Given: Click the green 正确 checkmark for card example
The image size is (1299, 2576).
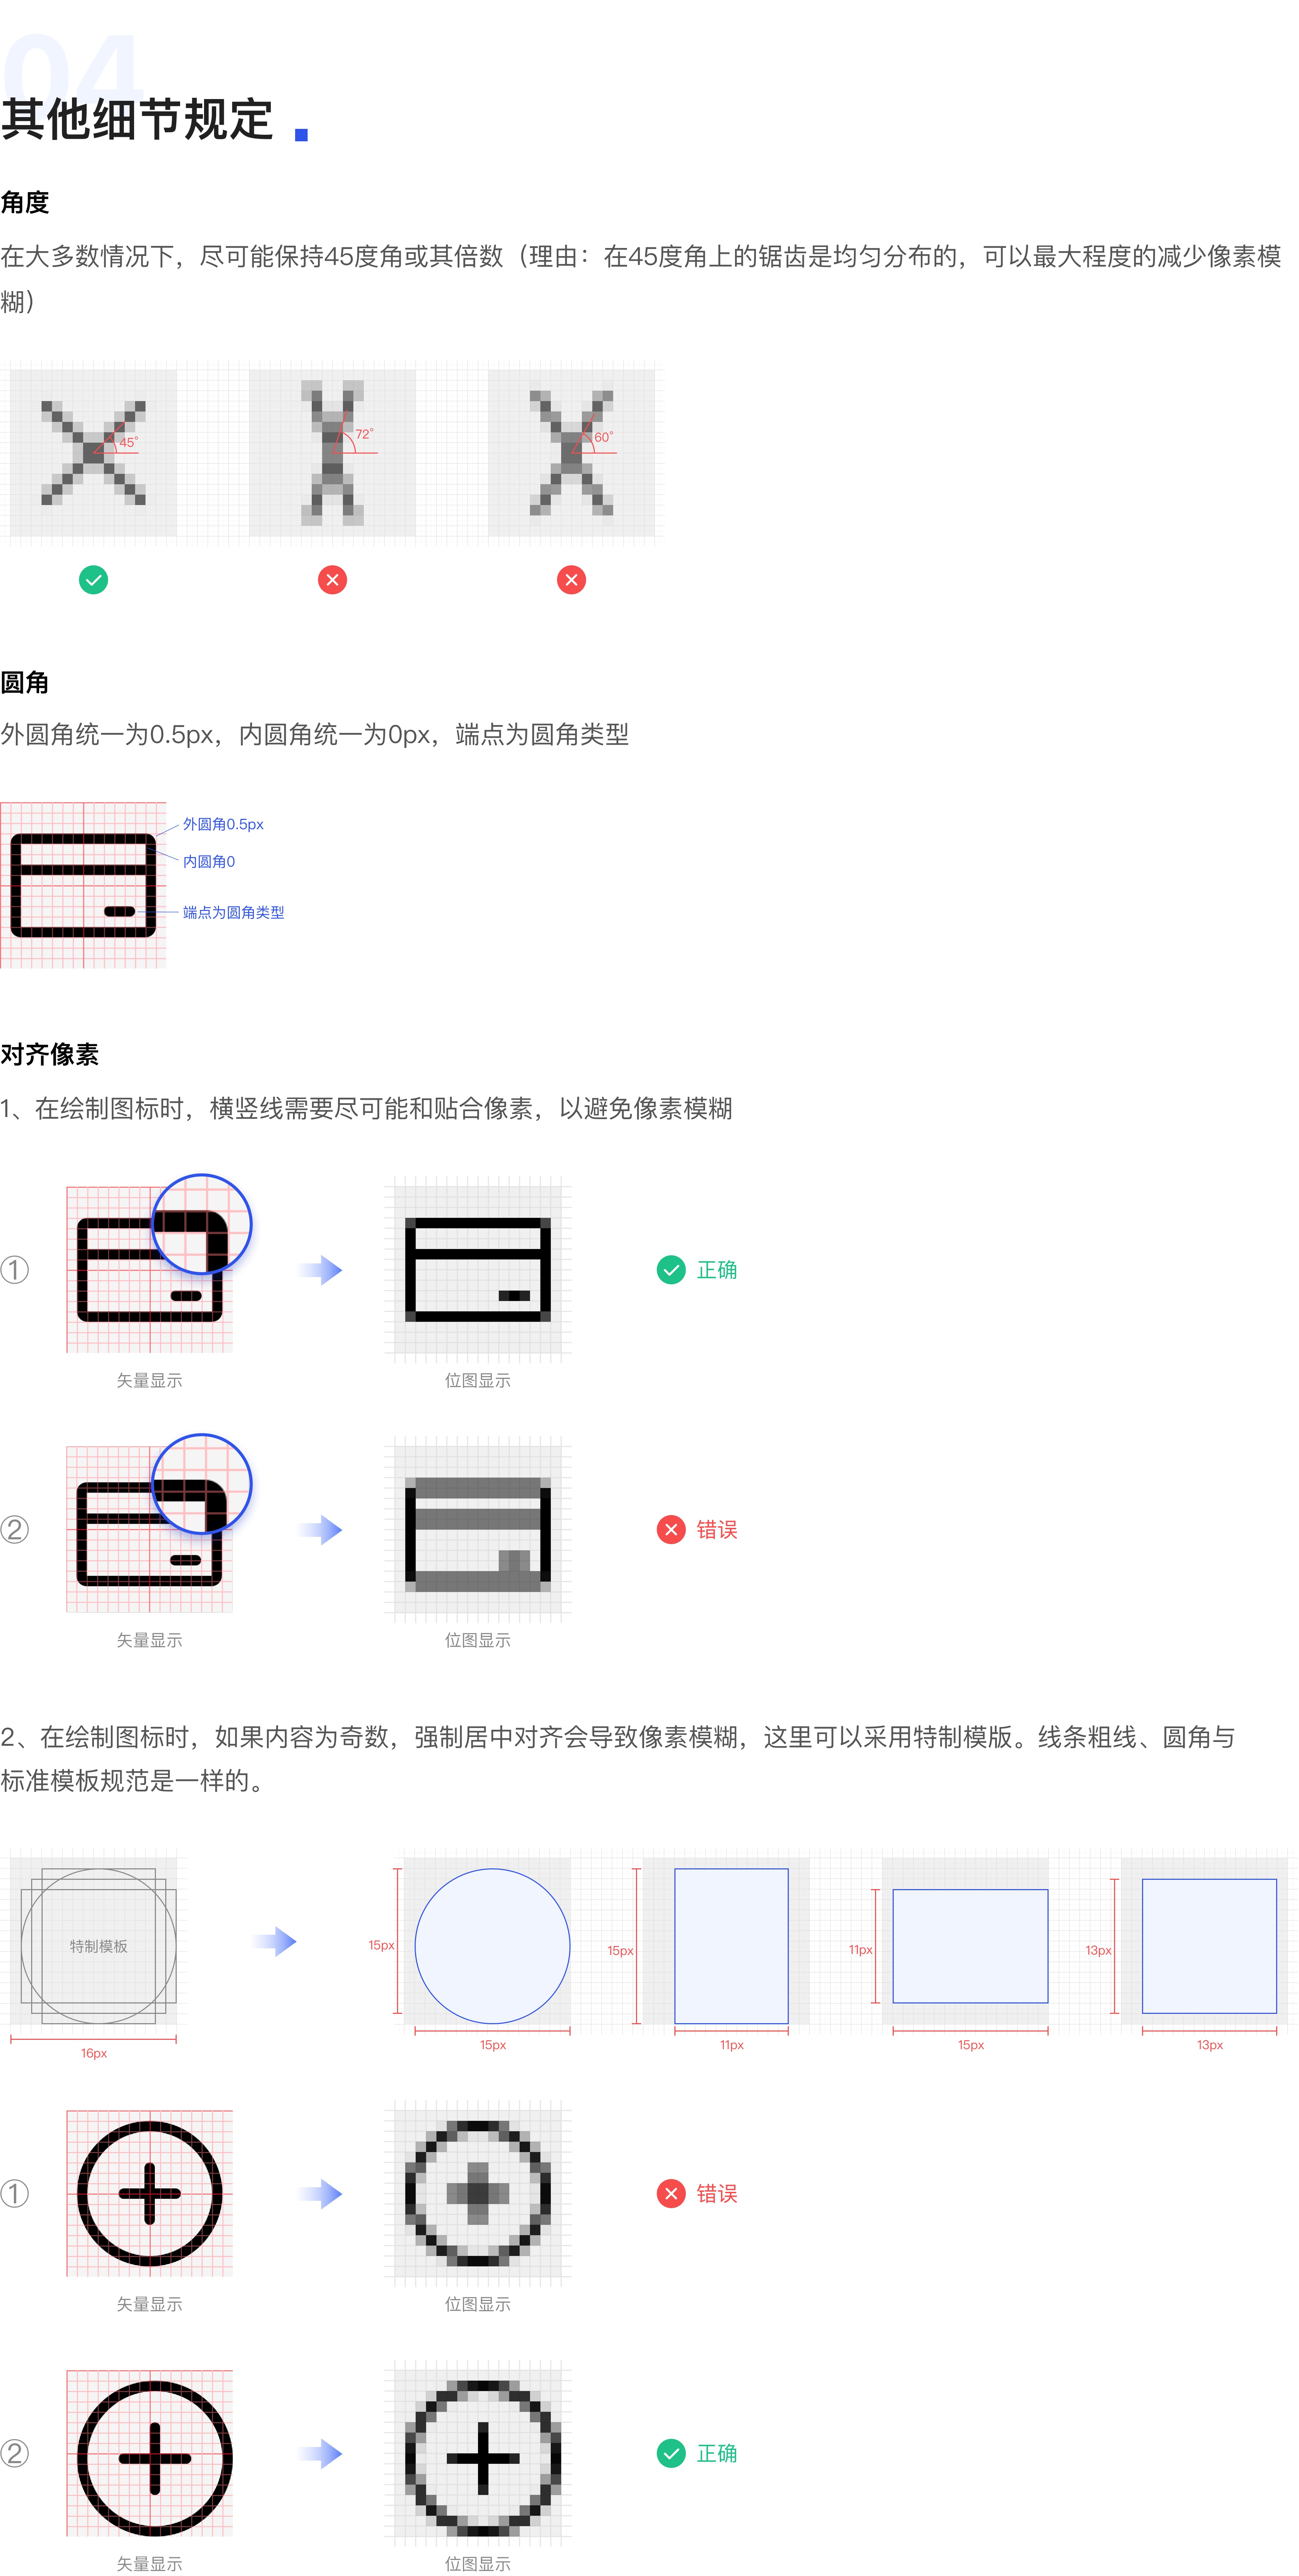Looking at the screenshot, I should pos(671,1270).
